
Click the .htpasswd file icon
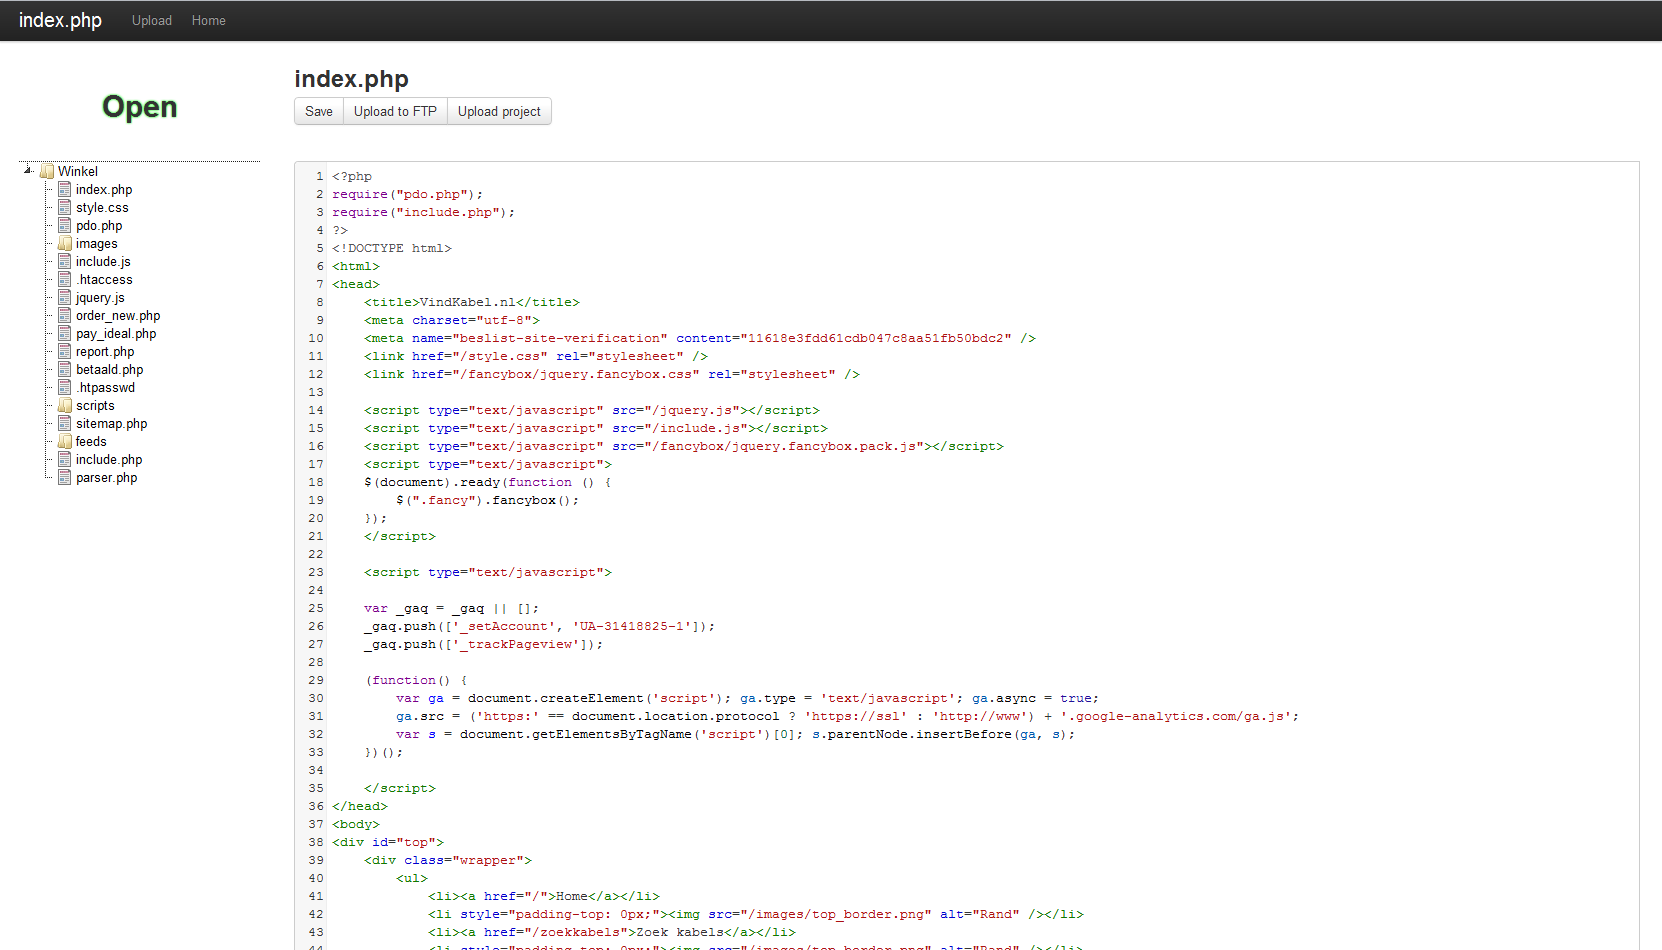coord(65,387)
